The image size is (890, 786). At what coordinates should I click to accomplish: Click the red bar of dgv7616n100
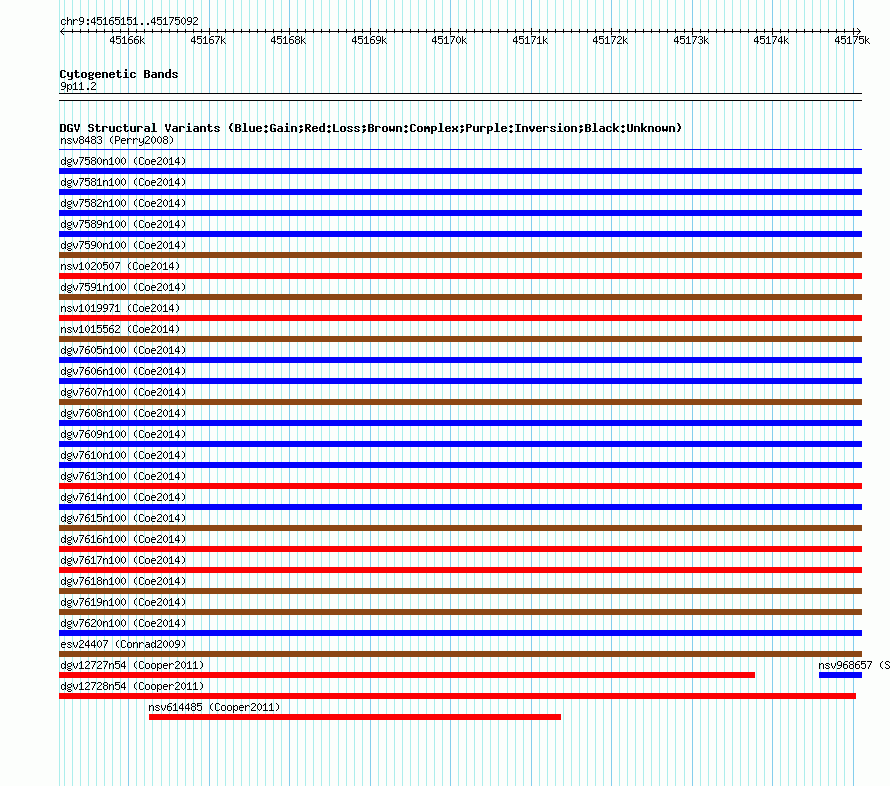[x=460, y=549]
